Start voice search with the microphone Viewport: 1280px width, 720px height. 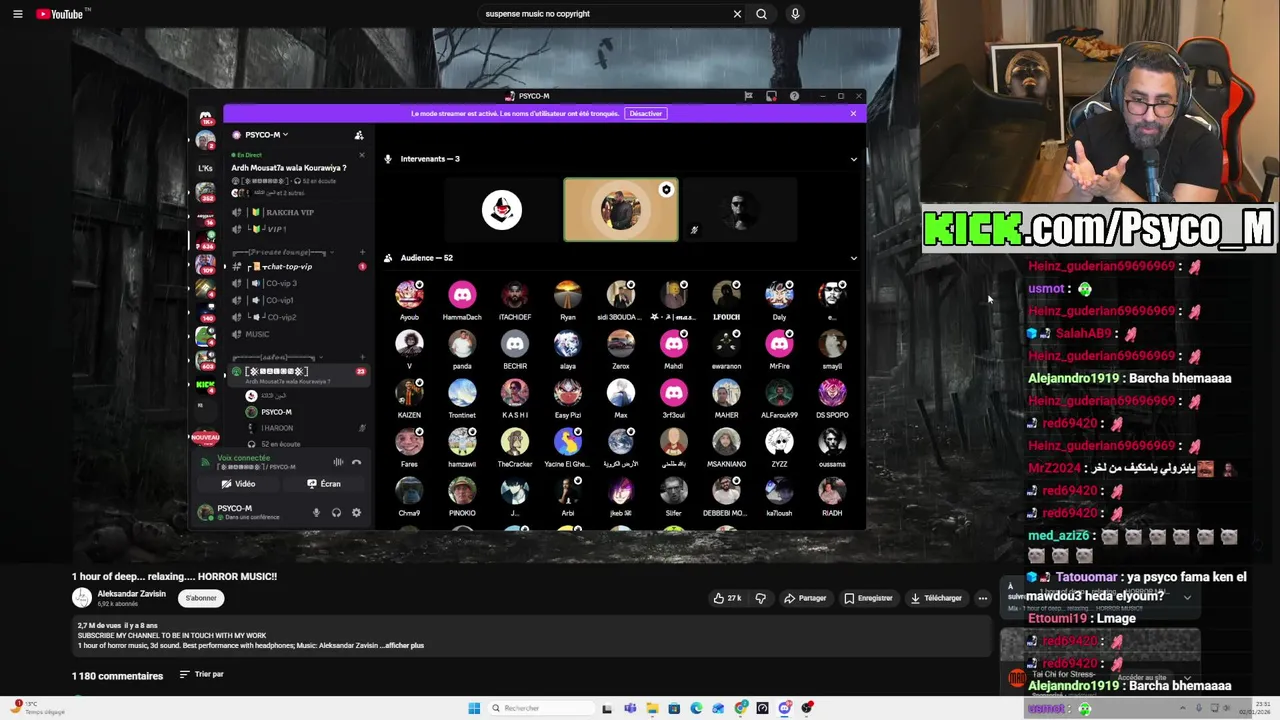[795, 14]
